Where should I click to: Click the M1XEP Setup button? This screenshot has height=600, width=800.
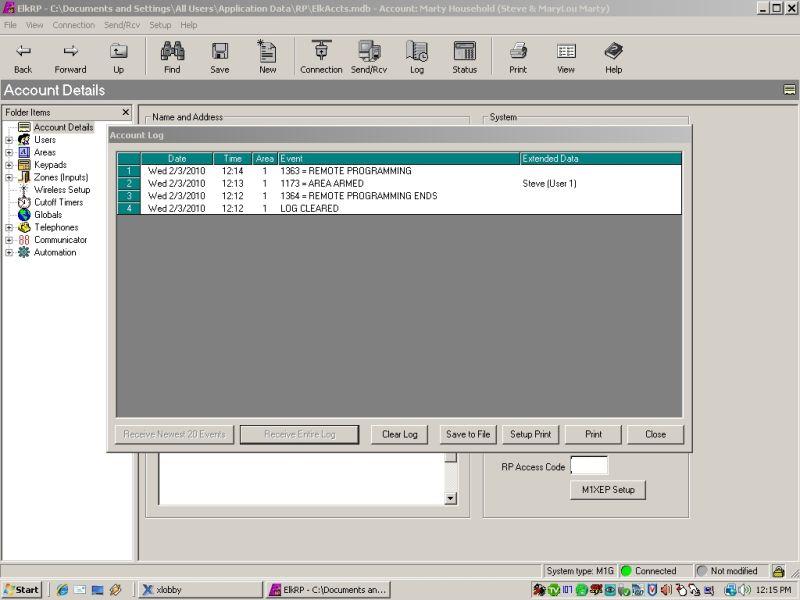(608, 490)
